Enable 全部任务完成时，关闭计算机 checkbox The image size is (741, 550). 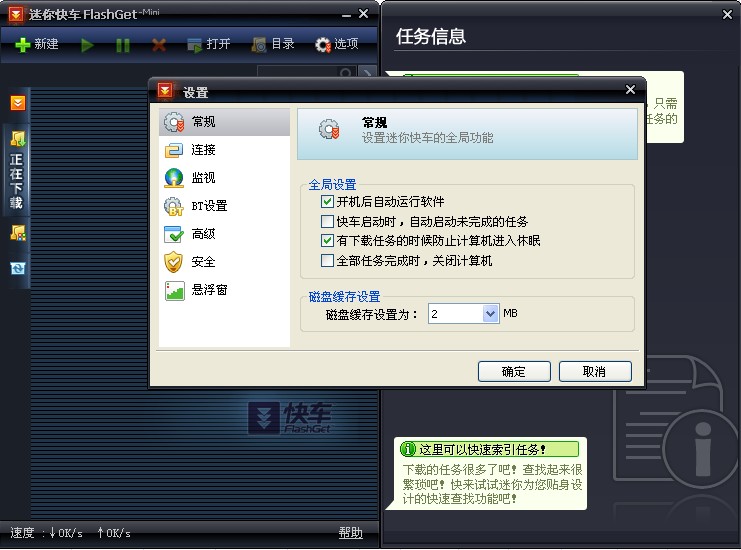[x=327, y=260]
